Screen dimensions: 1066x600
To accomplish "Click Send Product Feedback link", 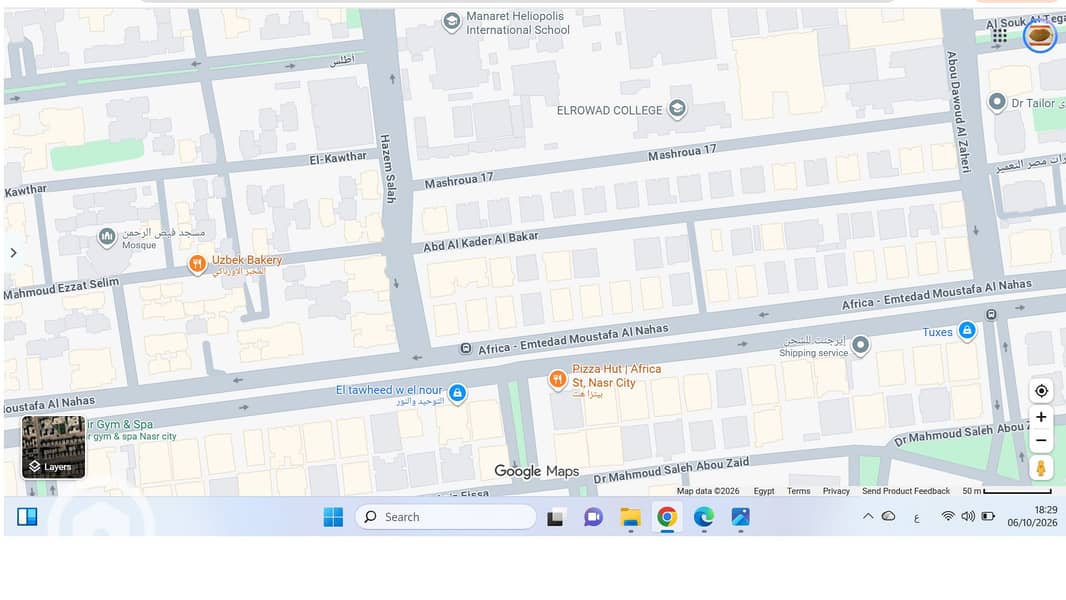I will [x=906, y=491].
